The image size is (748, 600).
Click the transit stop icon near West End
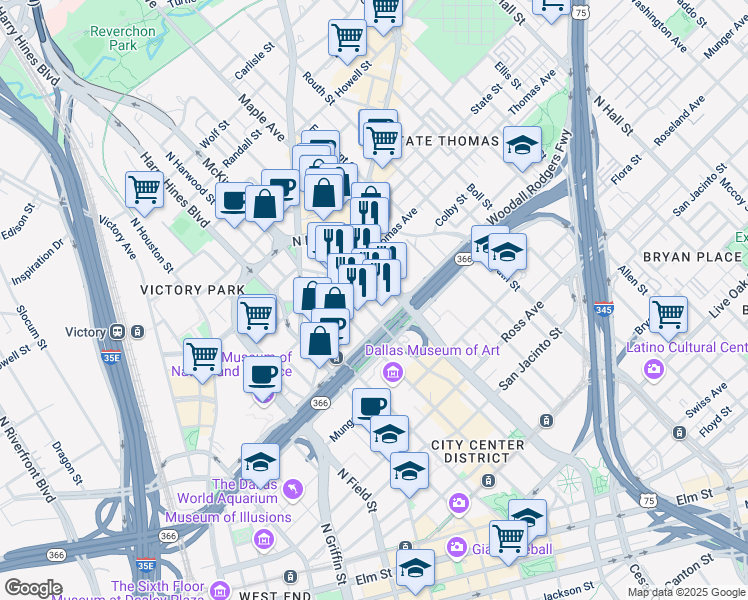click(290, 576)
